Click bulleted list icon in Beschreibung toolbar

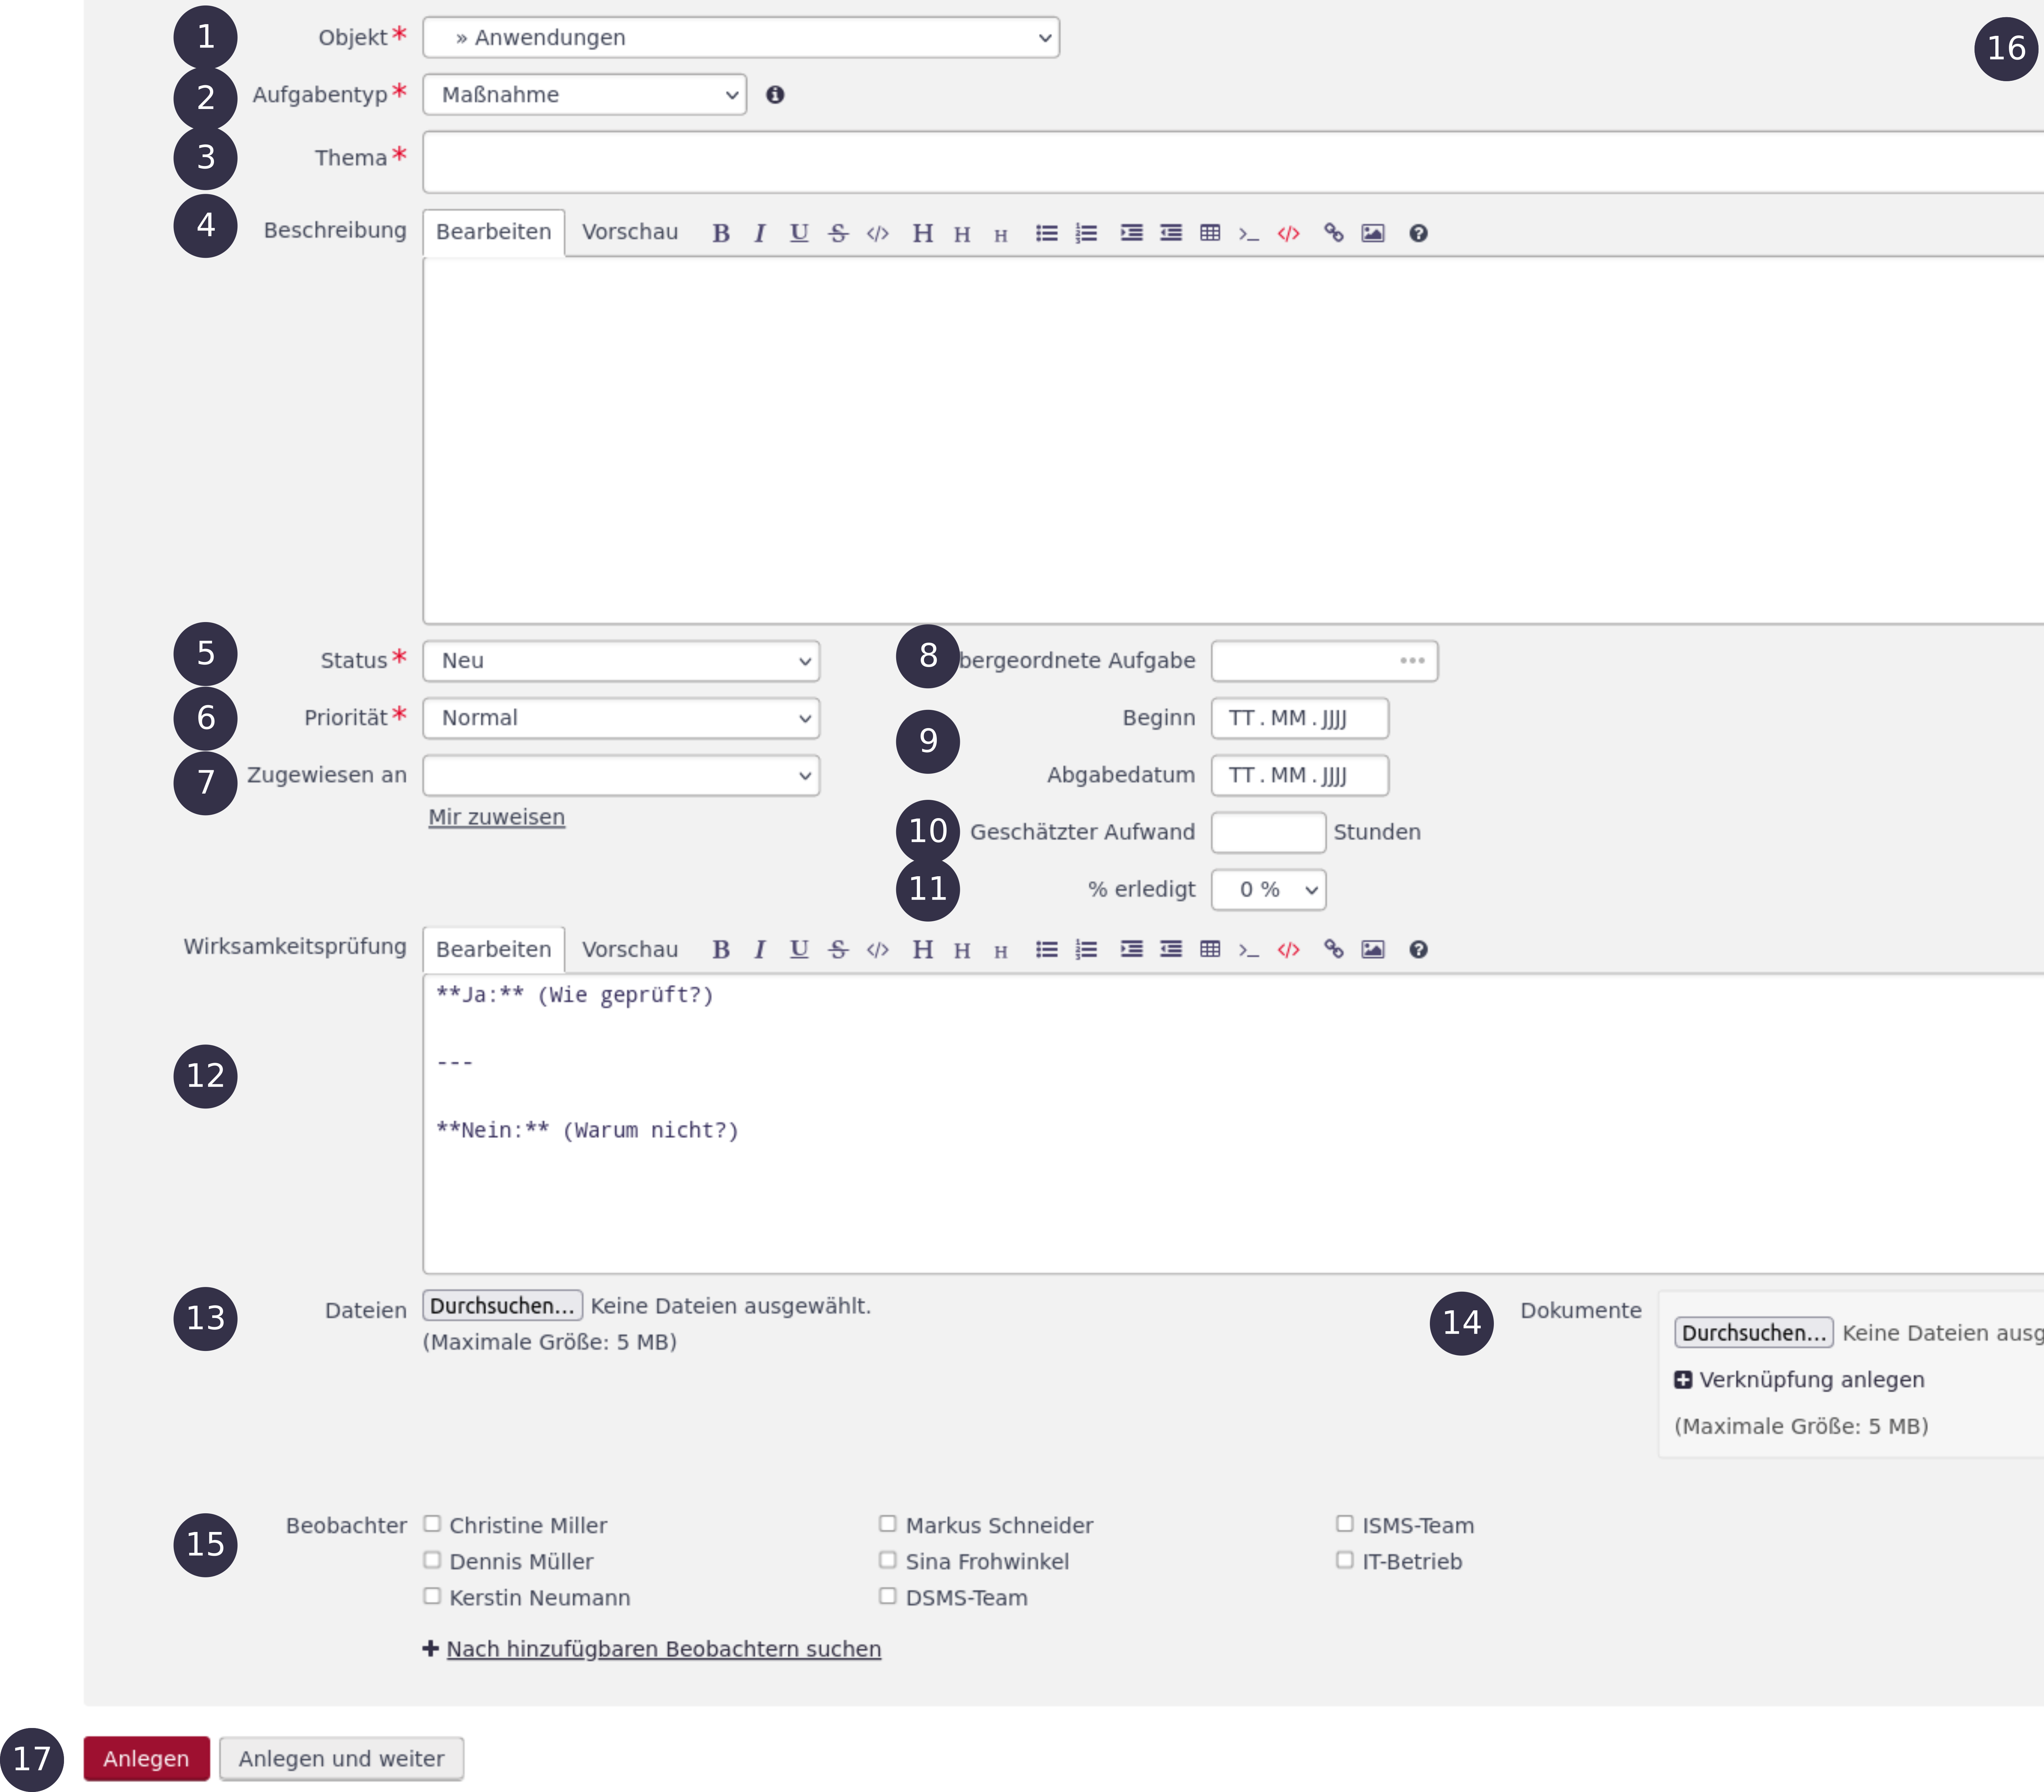click(x=1046, y=233)
